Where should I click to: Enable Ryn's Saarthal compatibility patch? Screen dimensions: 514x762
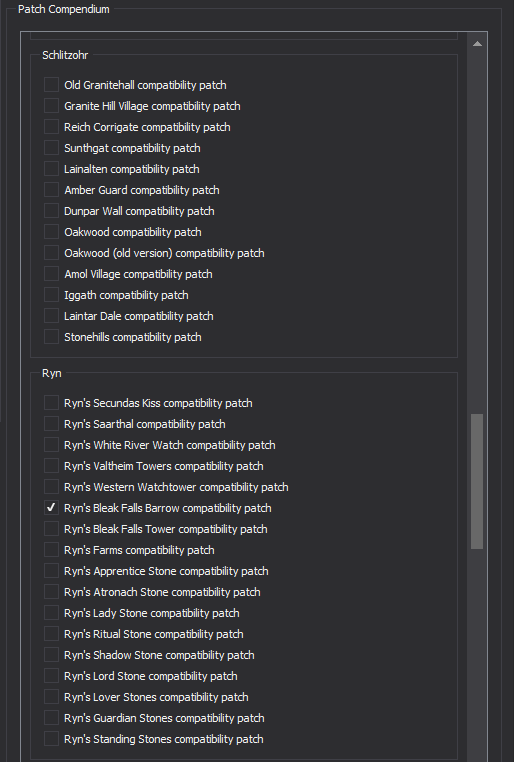51,423
